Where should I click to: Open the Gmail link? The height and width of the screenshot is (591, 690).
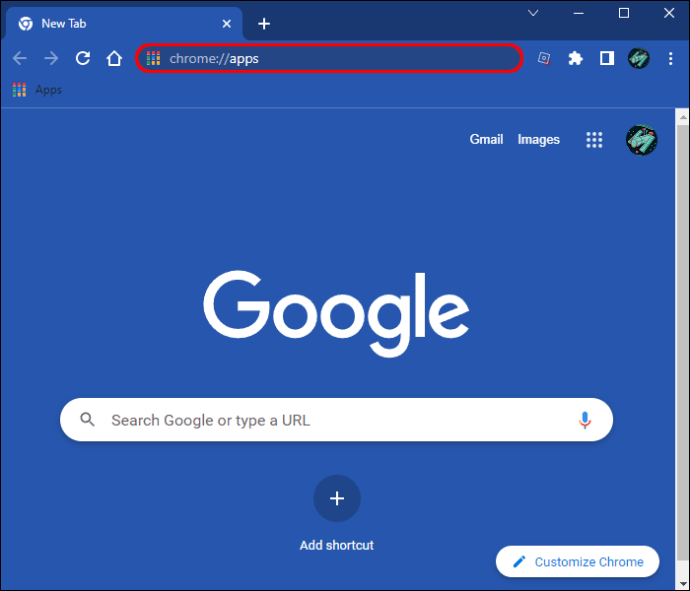pos(486,140)
